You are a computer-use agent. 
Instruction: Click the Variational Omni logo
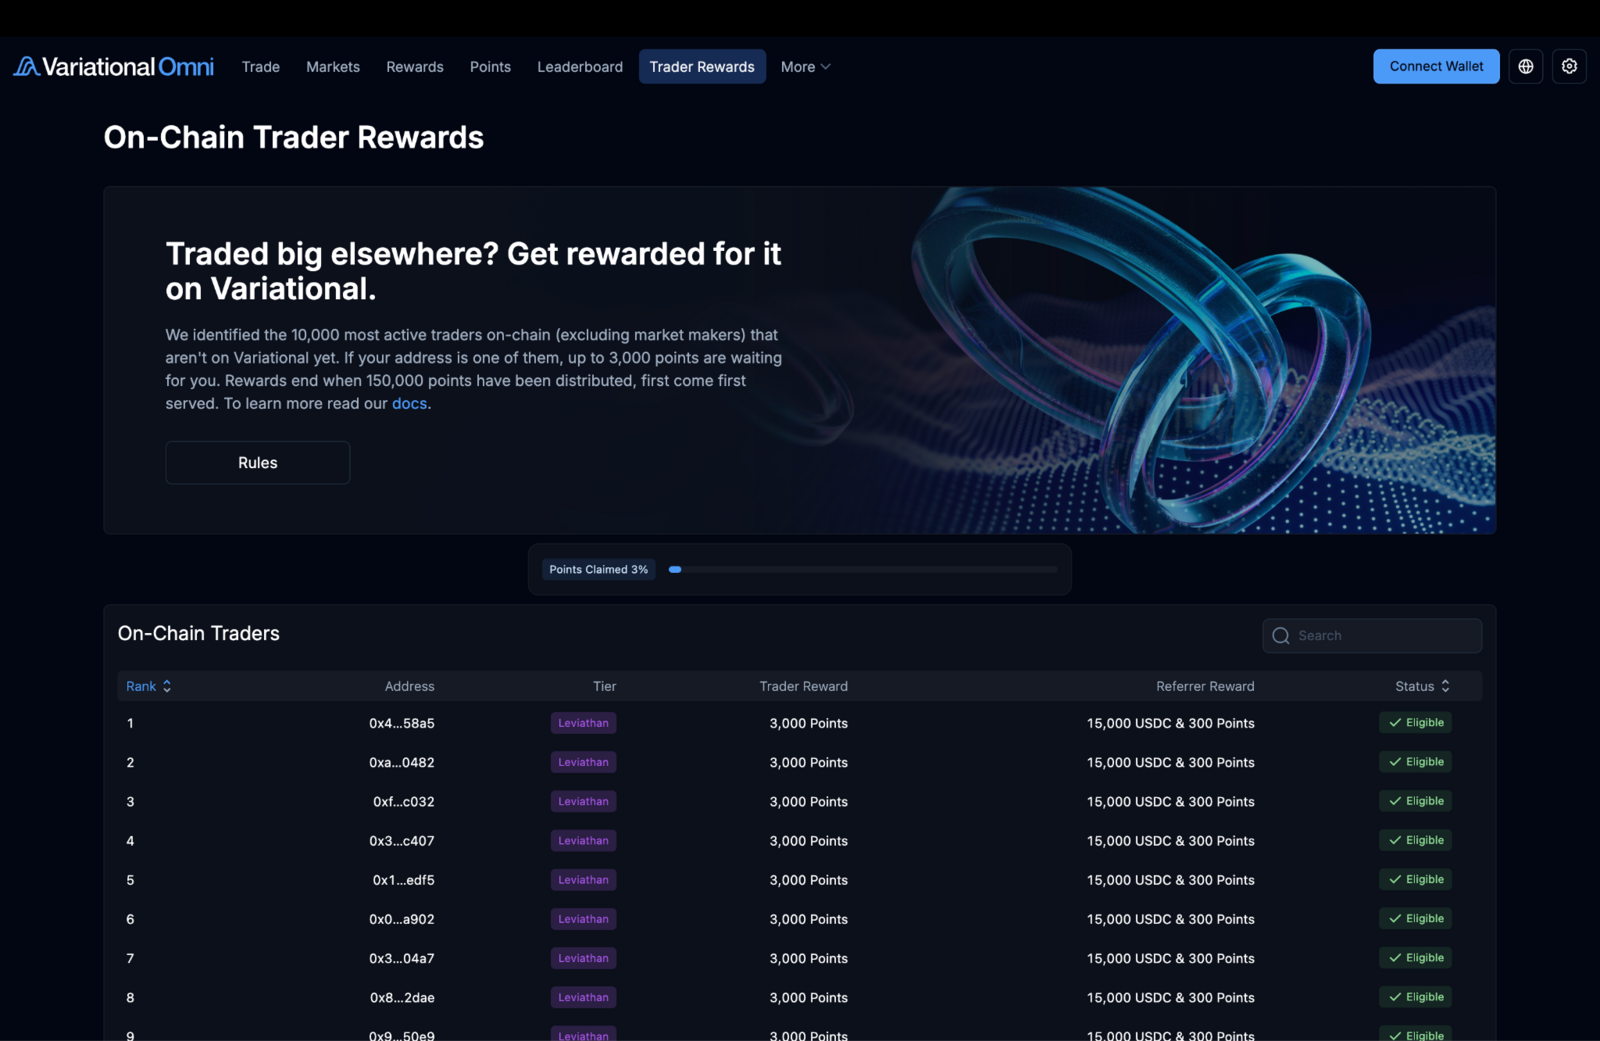(x=113, y=67)
